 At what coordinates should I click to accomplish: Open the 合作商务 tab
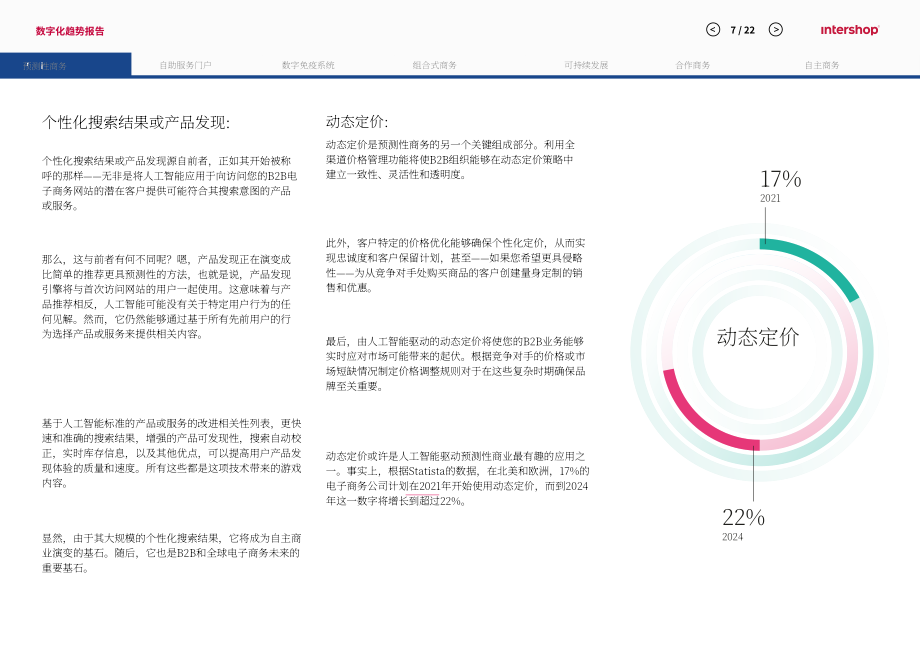pyautogui.click(x=693, y=65)
